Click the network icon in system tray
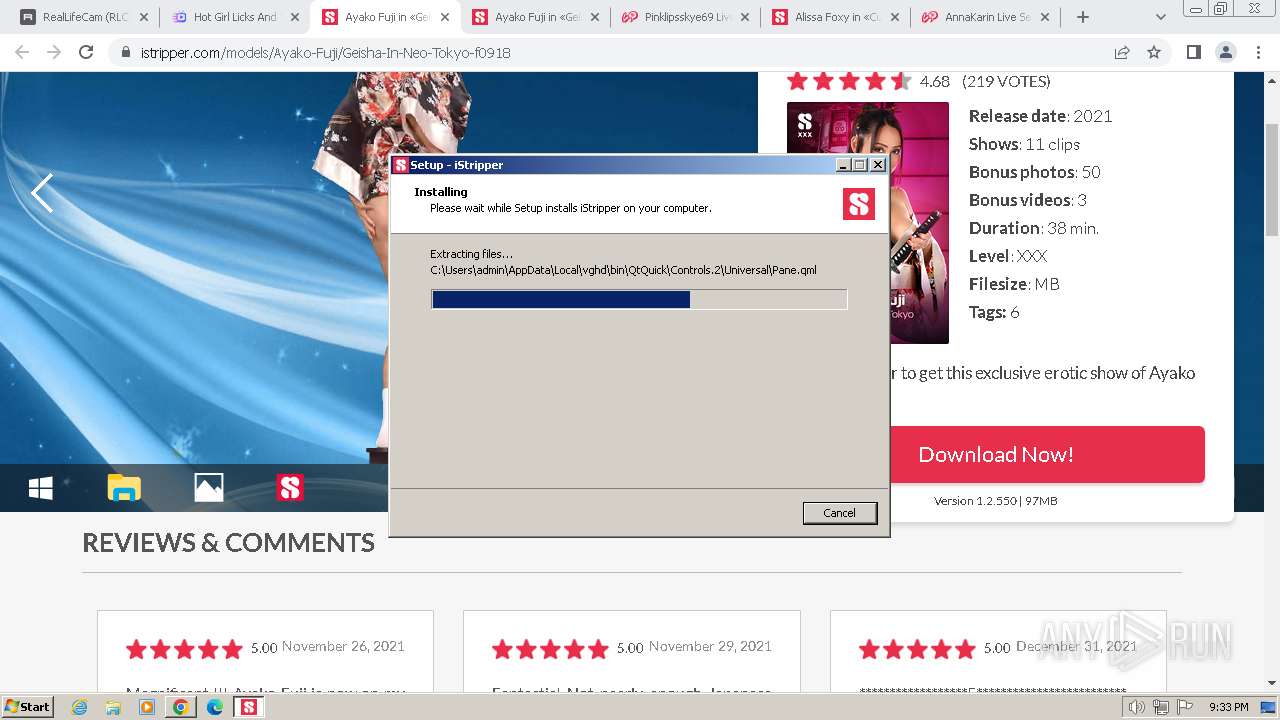Image resolution: width=1280 pixels, height=720 pixels. pyautogui.click(x=1161, y=707)
